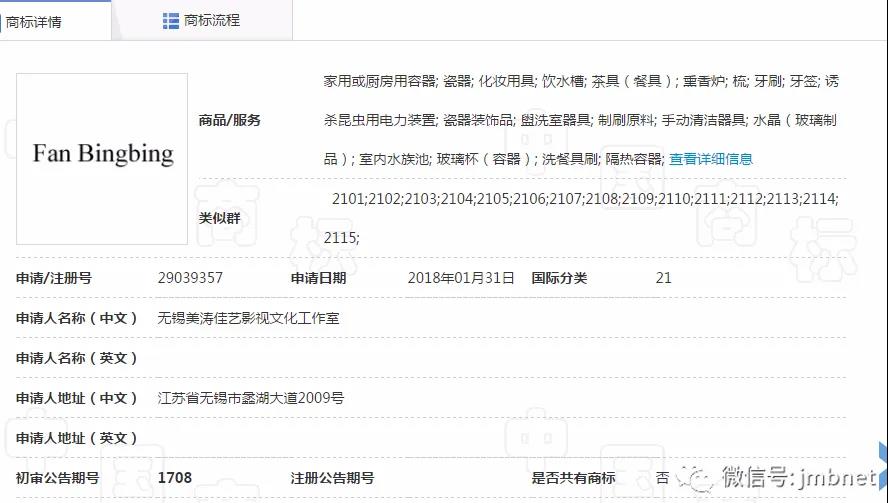The image size is (888, 503).
Task: Open the 商标流程 tab
Action: (202, 21)
